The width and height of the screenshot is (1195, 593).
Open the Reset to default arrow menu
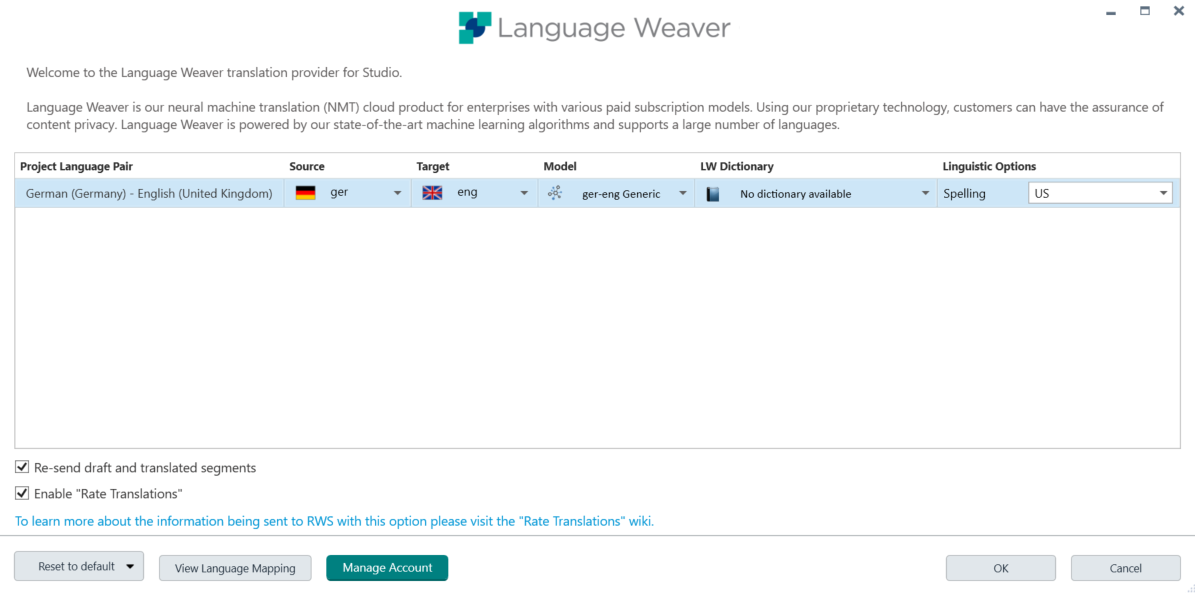point(130,566)
